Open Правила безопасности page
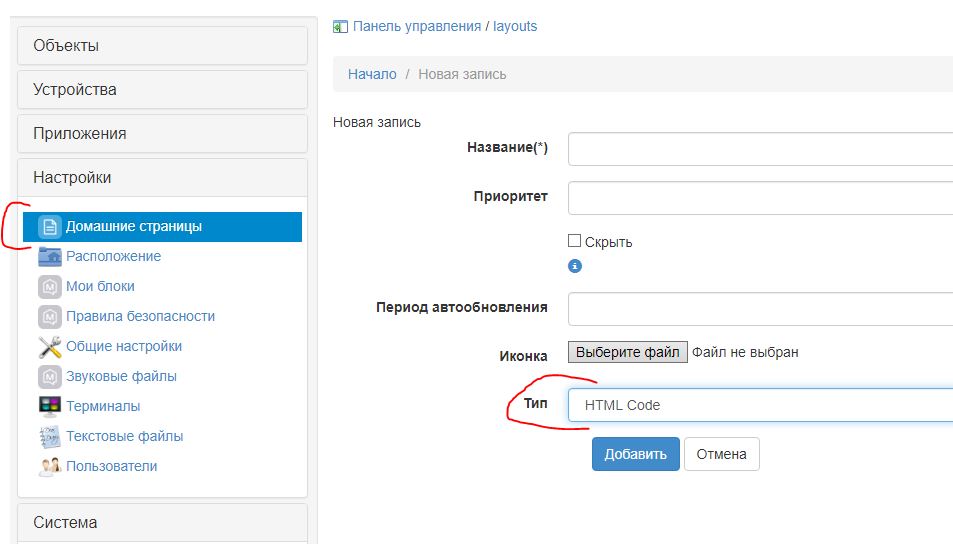This screenshot has height=544, width=953. point(140,316)
